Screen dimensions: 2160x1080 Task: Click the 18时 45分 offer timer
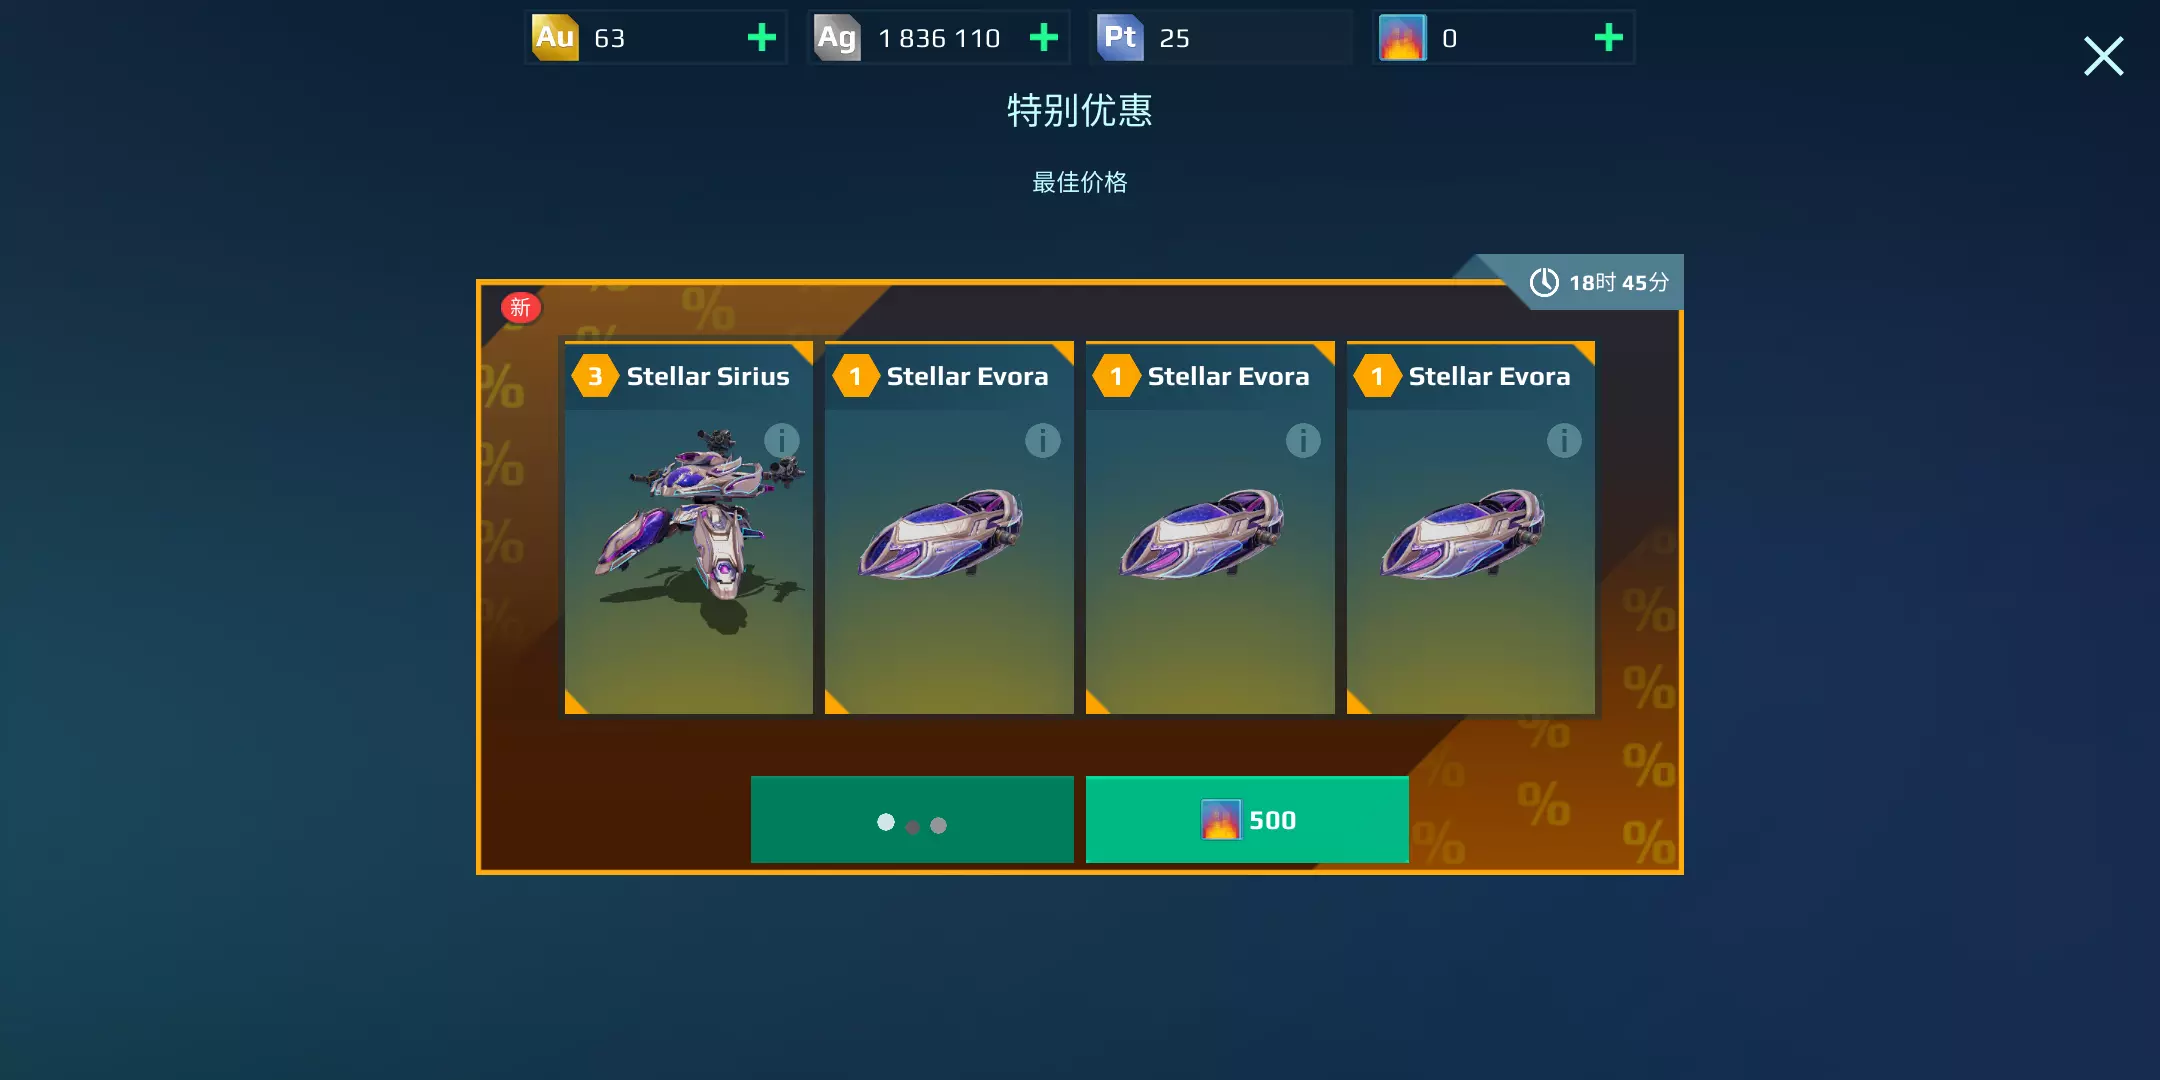1600,283
